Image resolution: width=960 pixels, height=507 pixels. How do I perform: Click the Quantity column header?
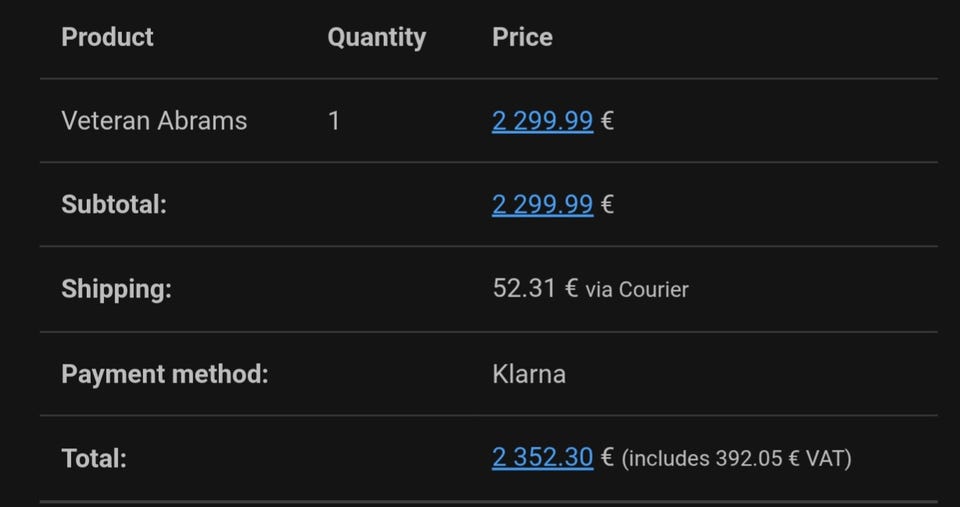pos(376,37)
